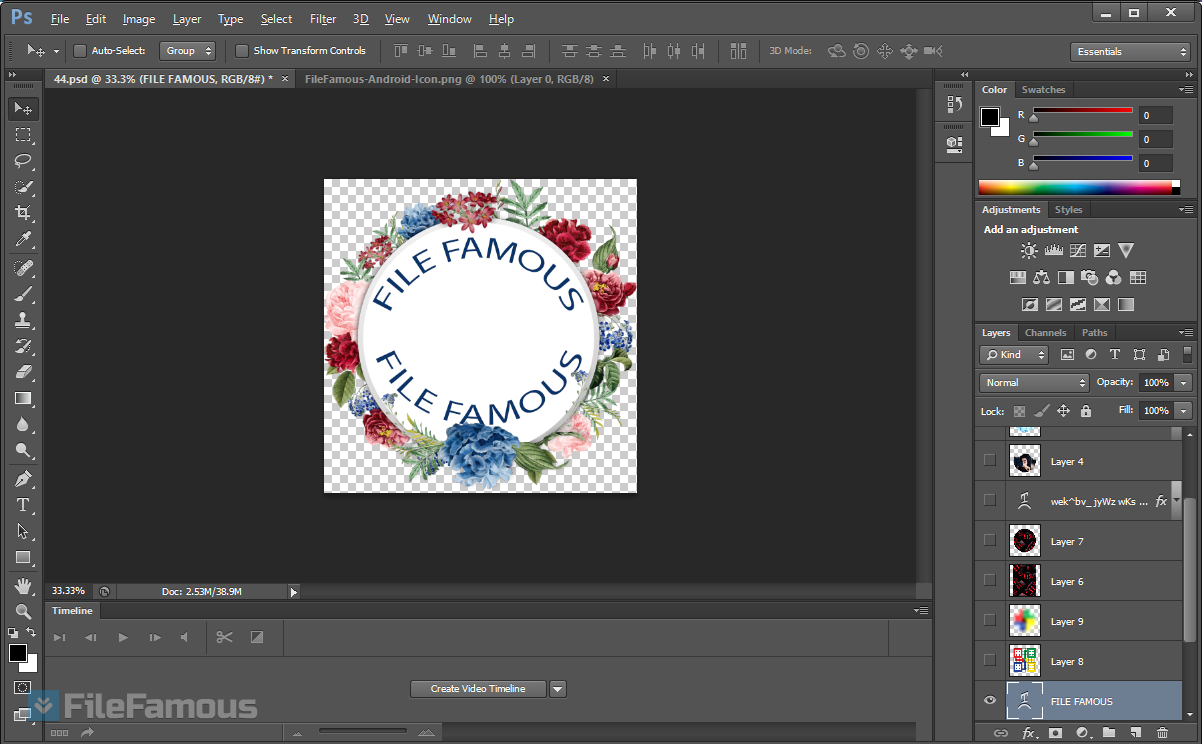Open the Normal blend mode dropdown
Viewport: 1202px width, 744px height.
point(1034,383)
